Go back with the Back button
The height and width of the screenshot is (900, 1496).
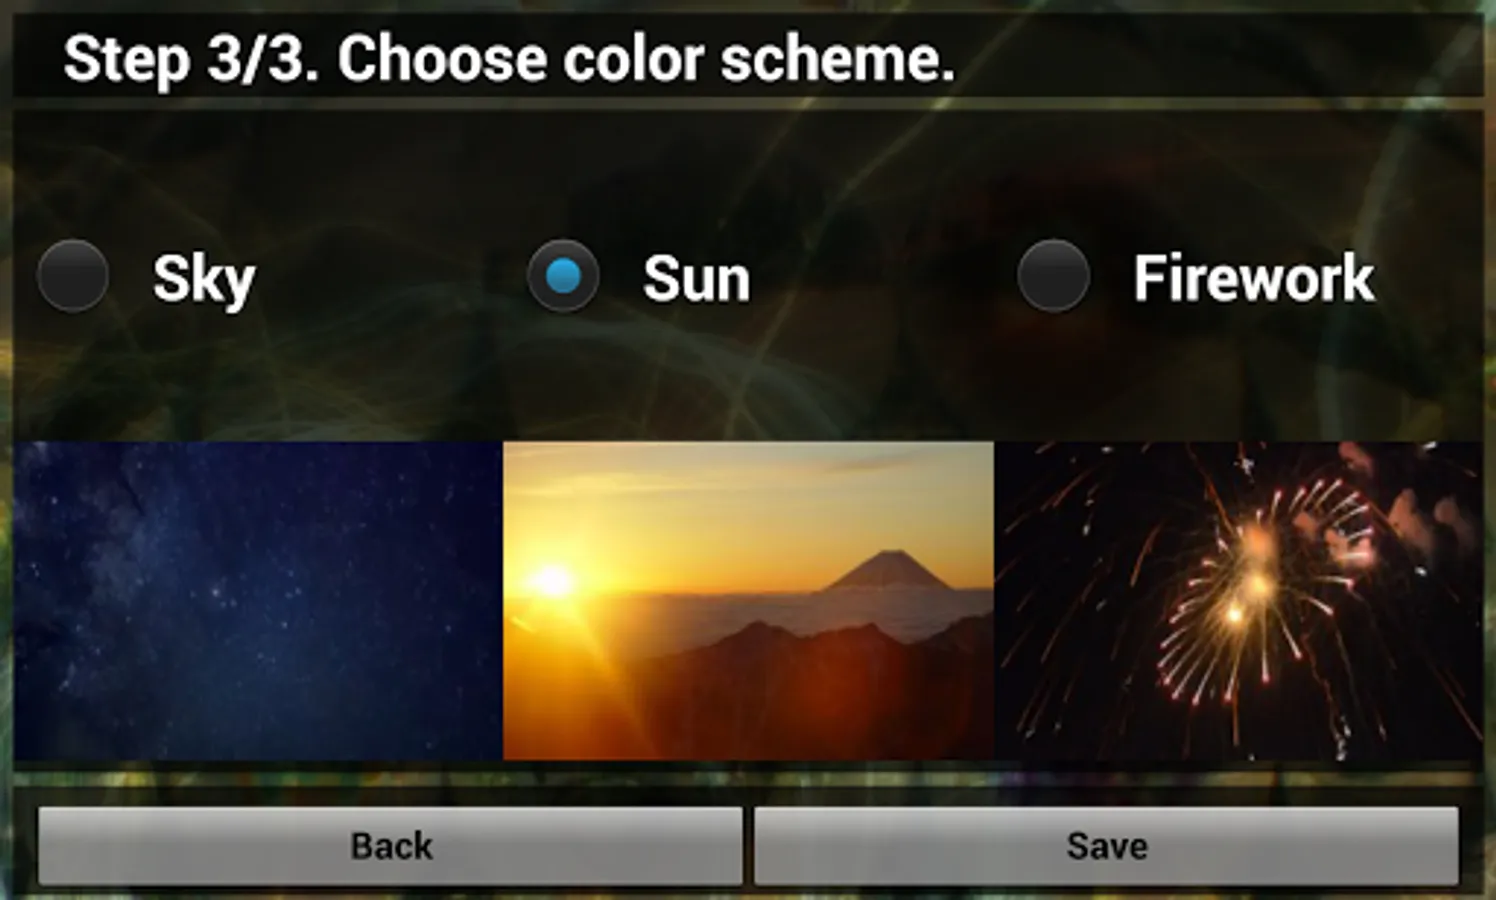tap(390, 846)
